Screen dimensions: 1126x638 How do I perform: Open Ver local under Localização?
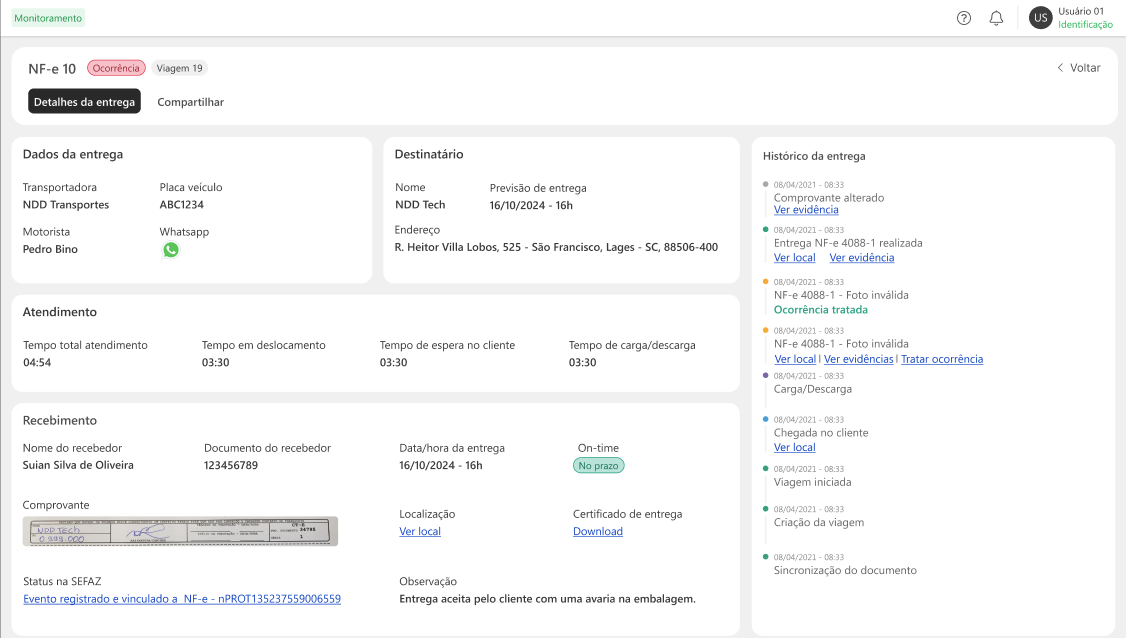pyautogui.click(x=420, y=532)
